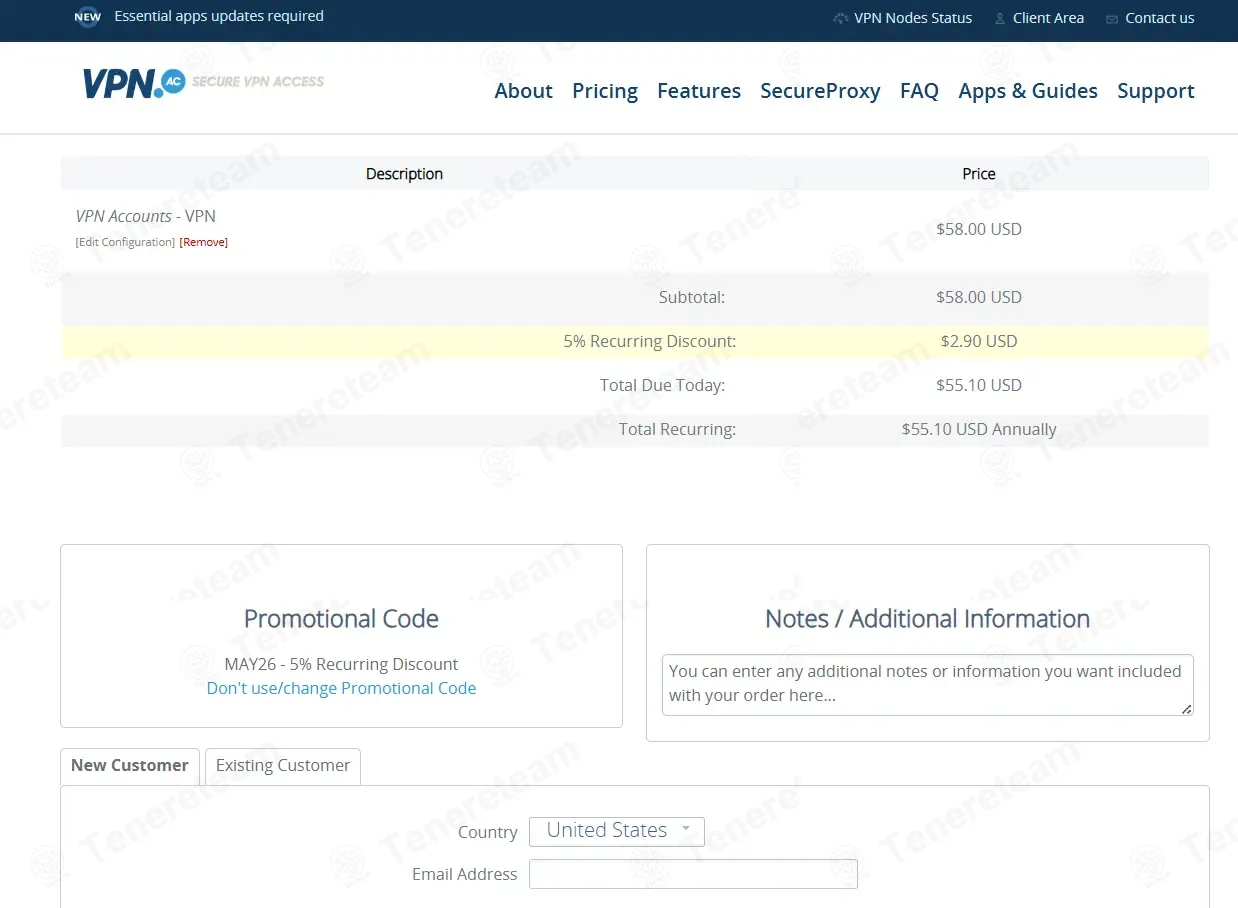The height and width of the screenshot is (908, 1238).
Task: Click the VPN Accounts - VPN item text
Action: click(146, 216)
